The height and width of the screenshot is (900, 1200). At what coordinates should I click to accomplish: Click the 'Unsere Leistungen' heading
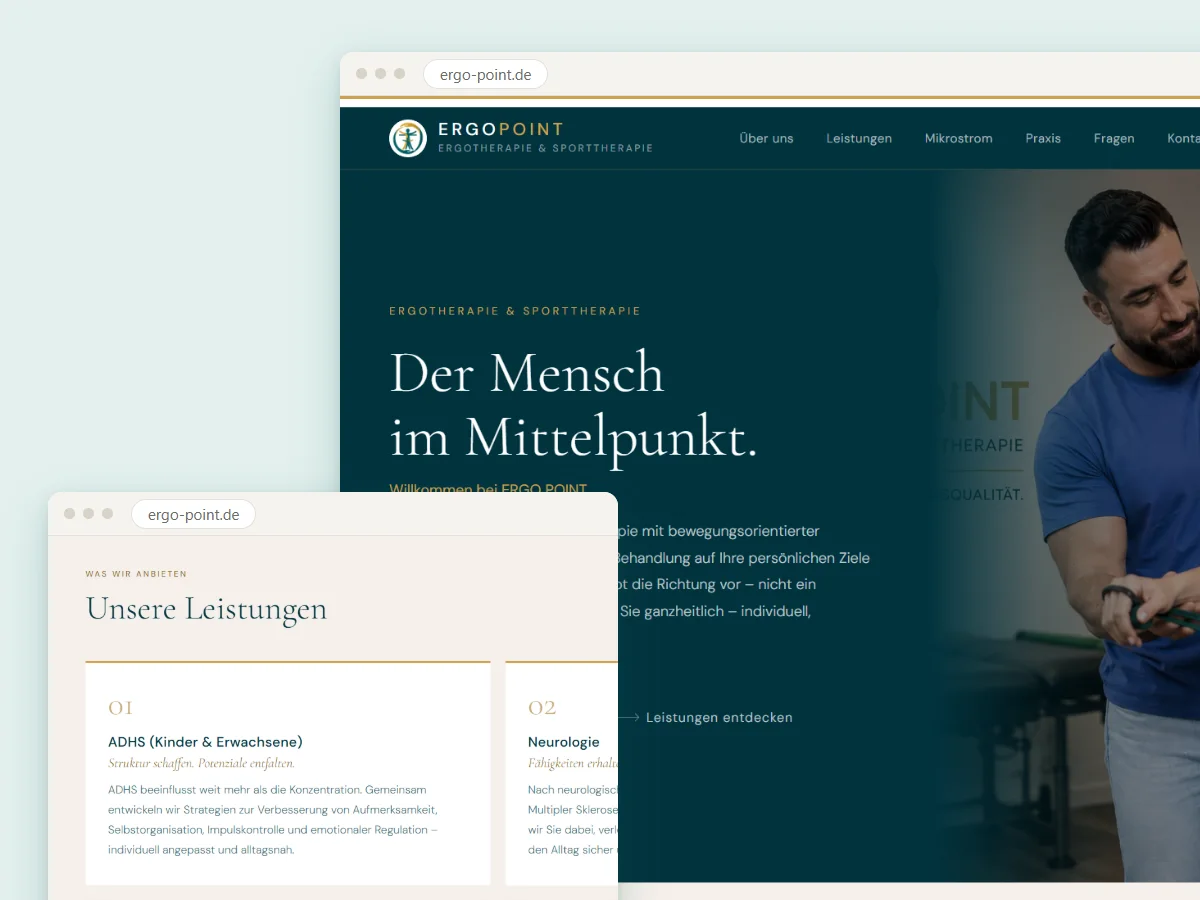206,609
